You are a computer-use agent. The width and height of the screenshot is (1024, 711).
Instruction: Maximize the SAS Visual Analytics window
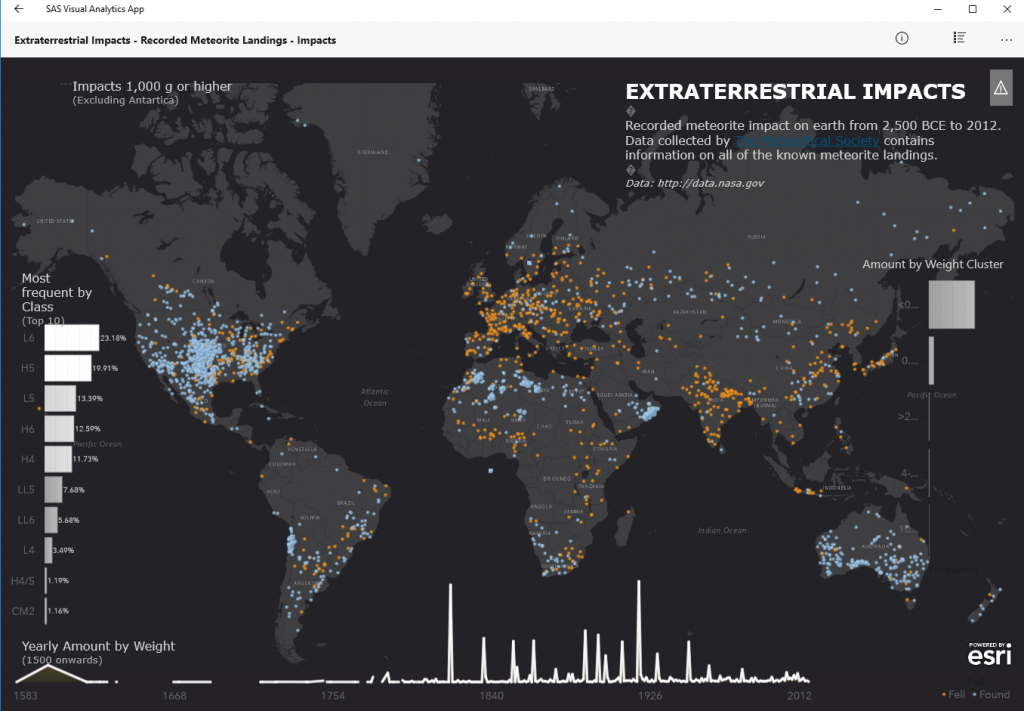972,9
